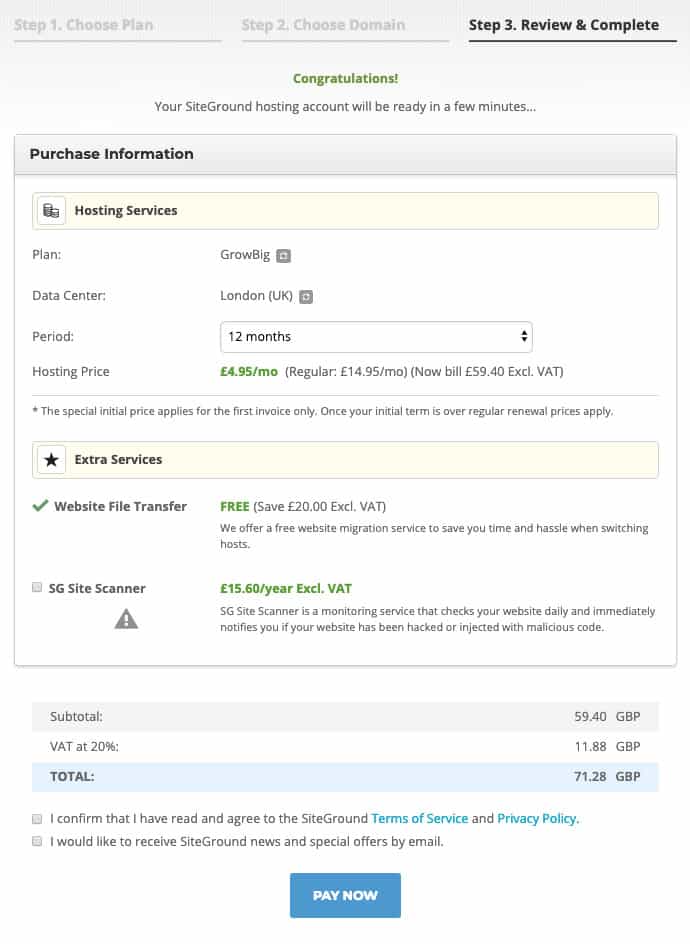Click the Extra Services section header
This screenshot has width=690, height=944.
(345, 460)
